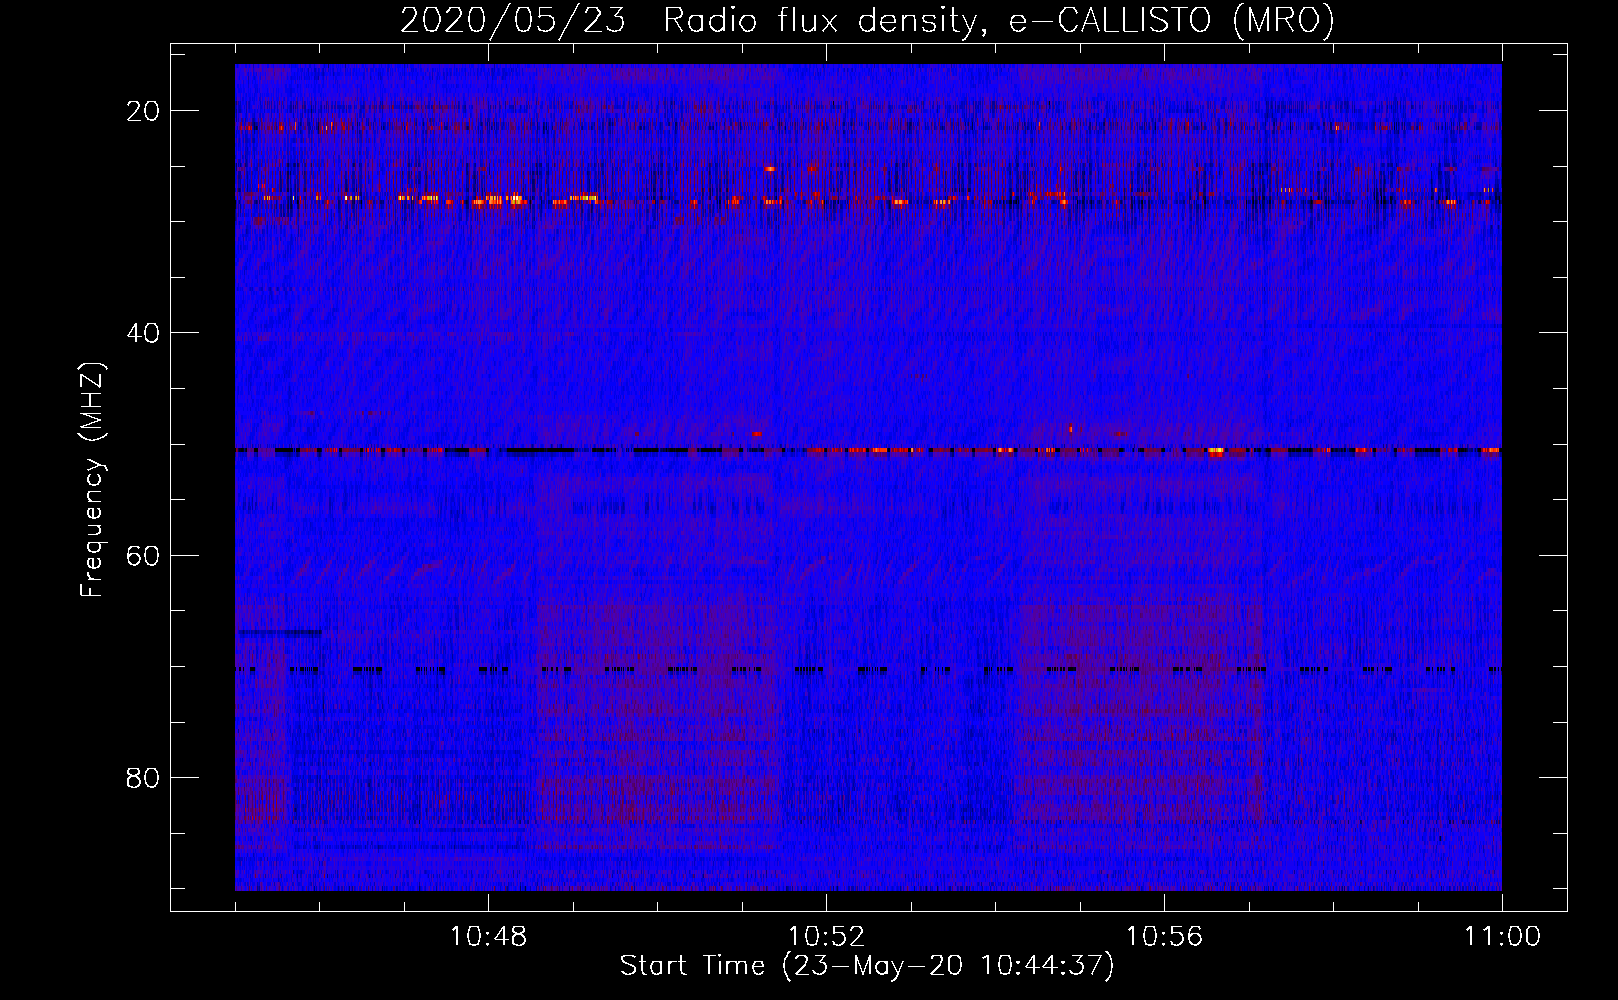Click the 11:00 time tick label
The height and width of the screenshot is (1000, 1618).
click(x=1502, y=937)
